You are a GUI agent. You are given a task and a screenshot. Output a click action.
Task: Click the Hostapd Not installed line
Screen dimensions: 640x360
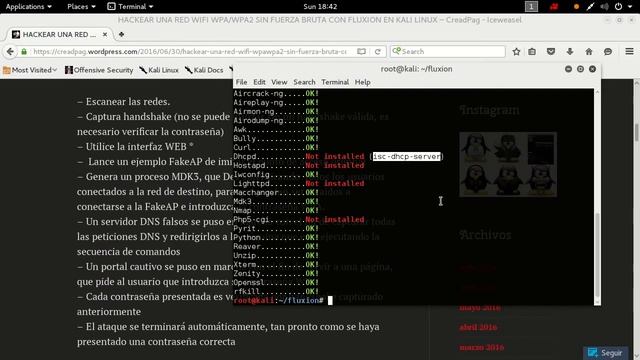(x=299, y=165)
